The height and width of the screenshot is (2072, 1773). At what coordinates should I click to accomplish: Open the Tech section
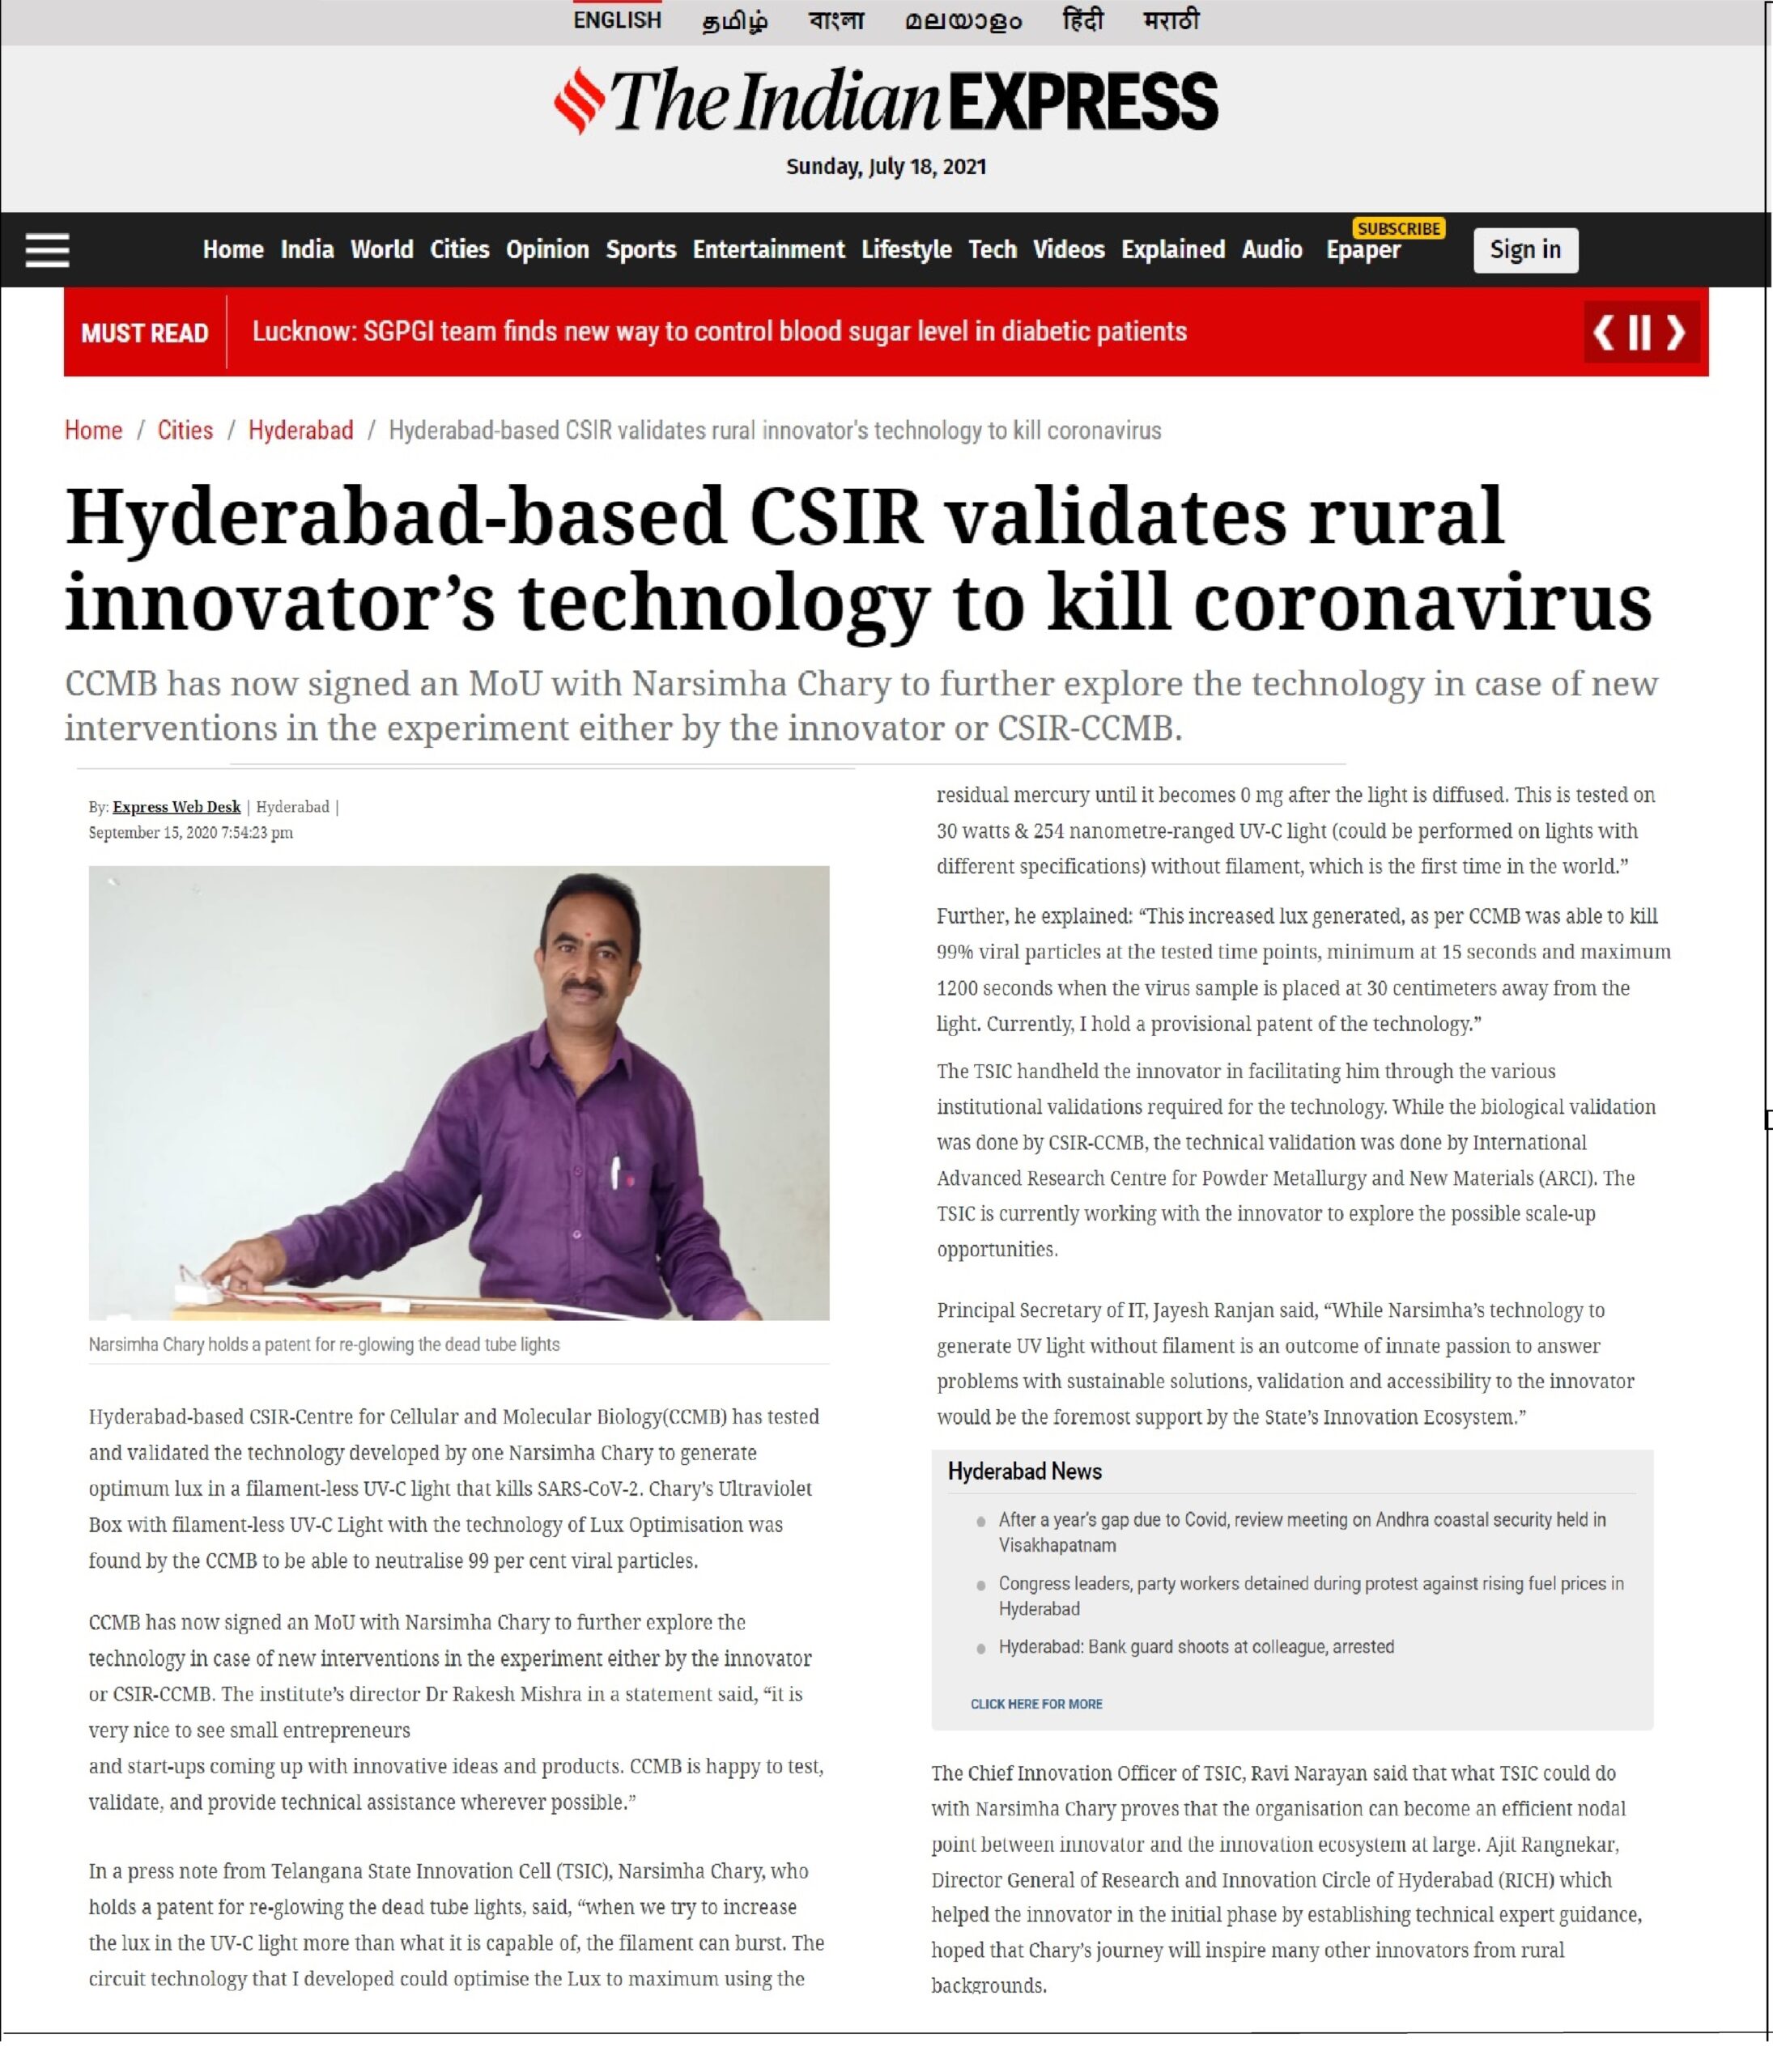[992, 249]
